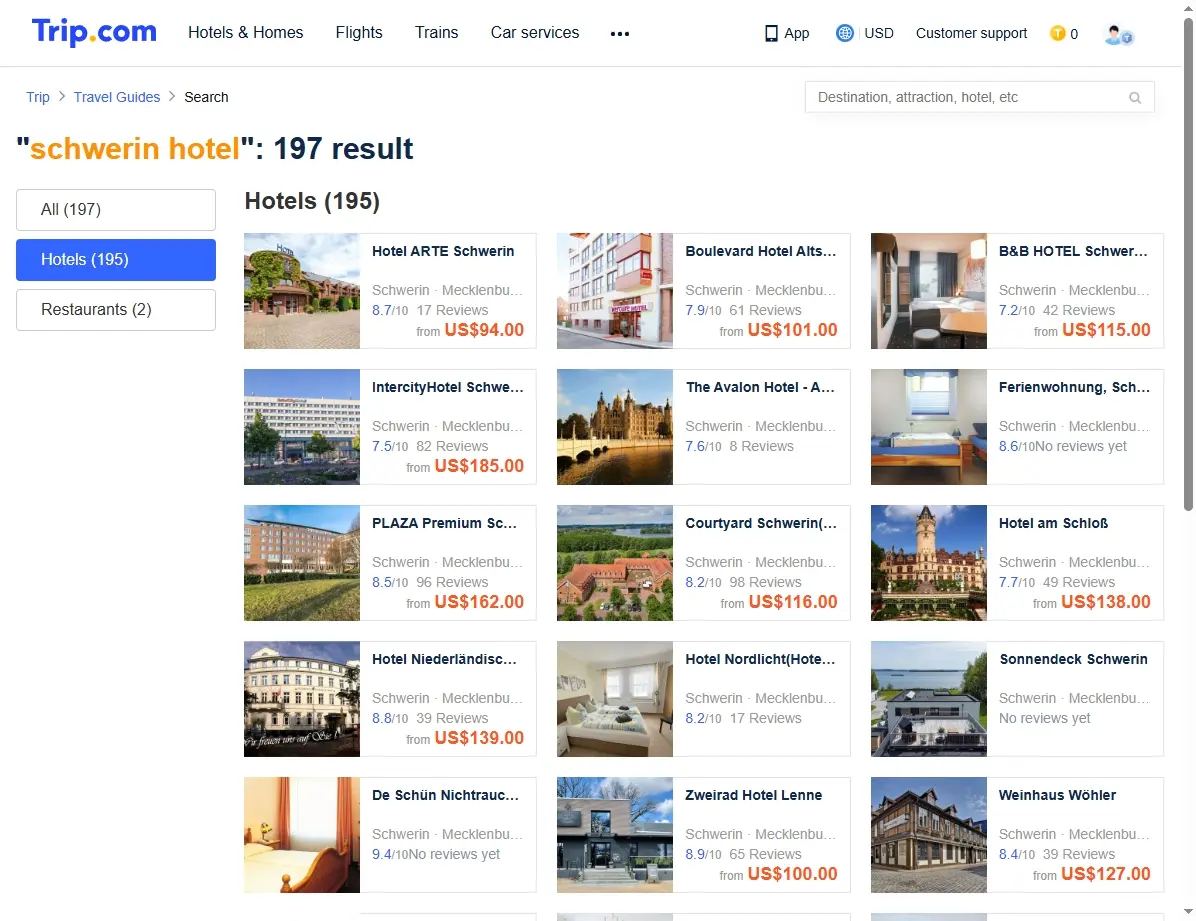Click Boulevard Hotel Alts... title
Viewport: 1196px width, 921px height.
760,251
